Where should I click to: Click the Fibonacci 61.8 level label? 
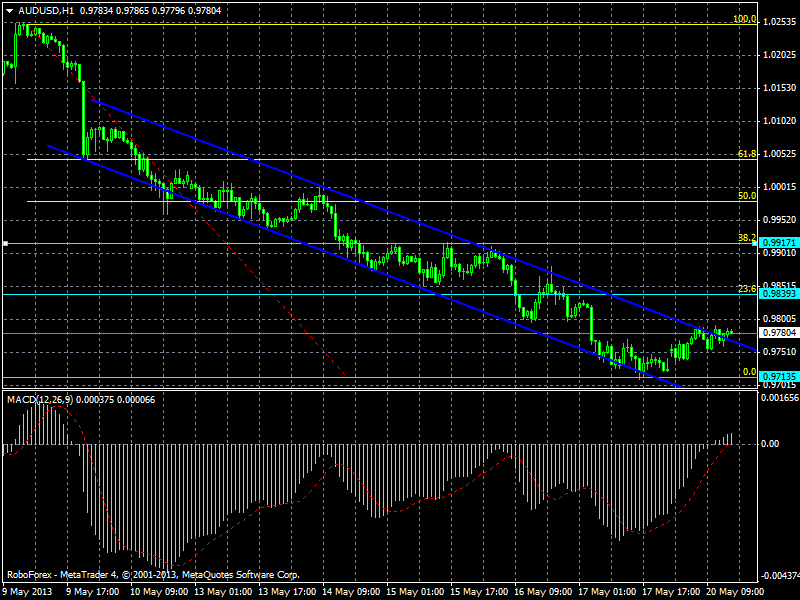[747, 154]
